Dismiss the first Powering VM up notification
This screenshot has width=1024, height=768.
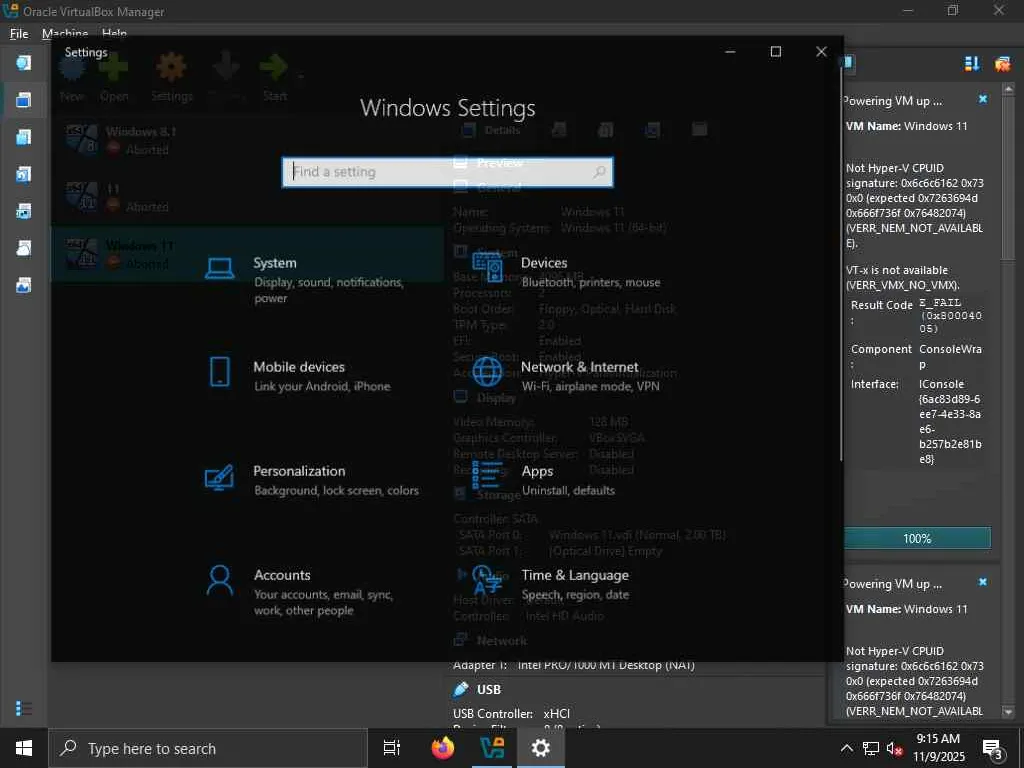click(983, 99)
